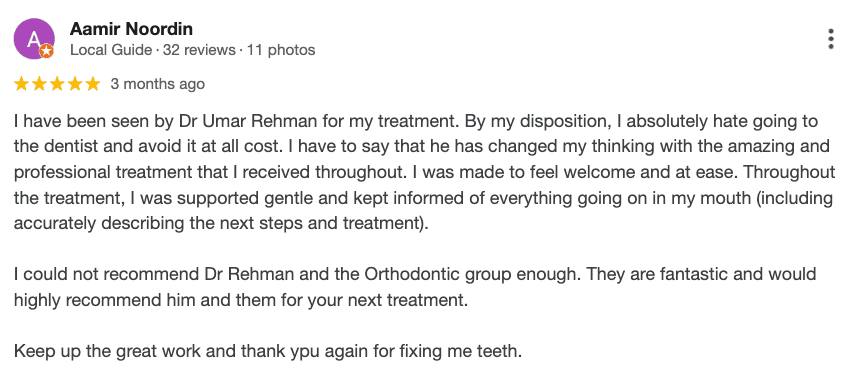
Task: Click the '3 months ago' timestamp
Action: tap(157, 84)
